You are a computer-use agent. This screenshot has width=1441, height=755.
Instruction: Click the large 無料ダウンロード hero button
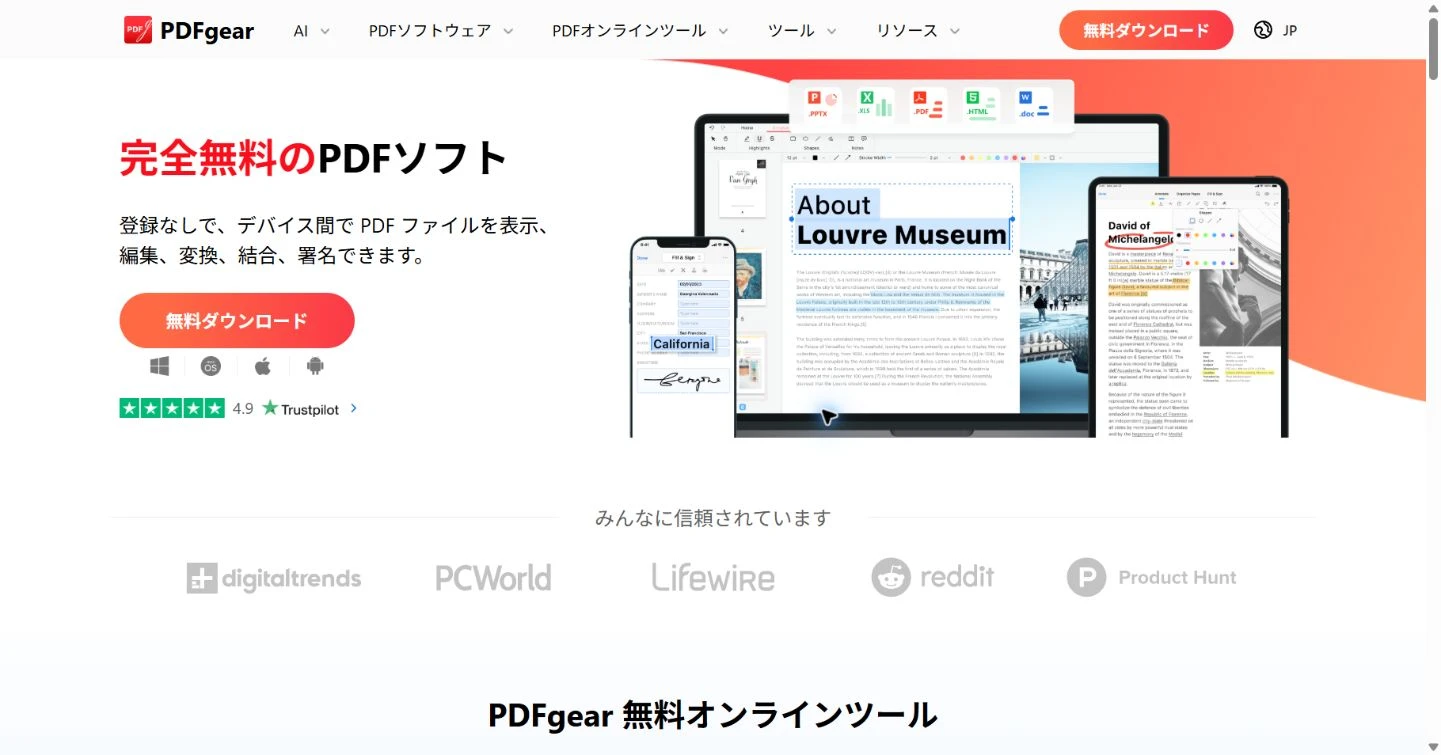click(x=237, y=321)
